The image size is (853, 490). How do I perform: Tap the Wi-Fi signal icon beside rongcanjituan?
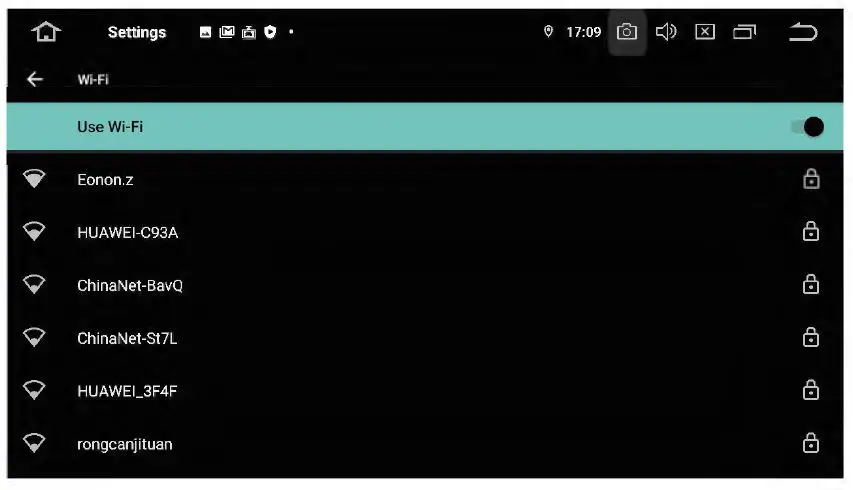pyautogui.click(x=34, y=443)
